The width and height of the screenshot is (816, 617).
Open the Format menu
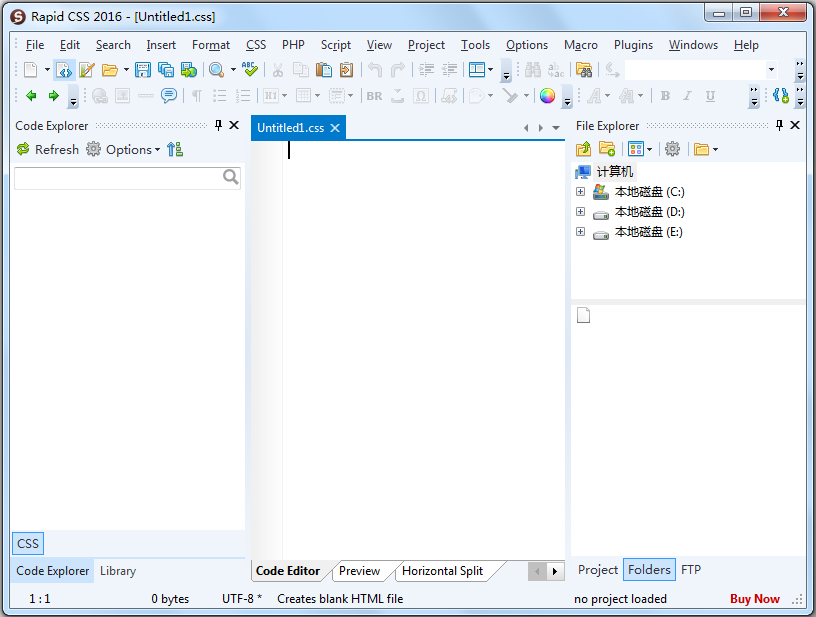211,45
